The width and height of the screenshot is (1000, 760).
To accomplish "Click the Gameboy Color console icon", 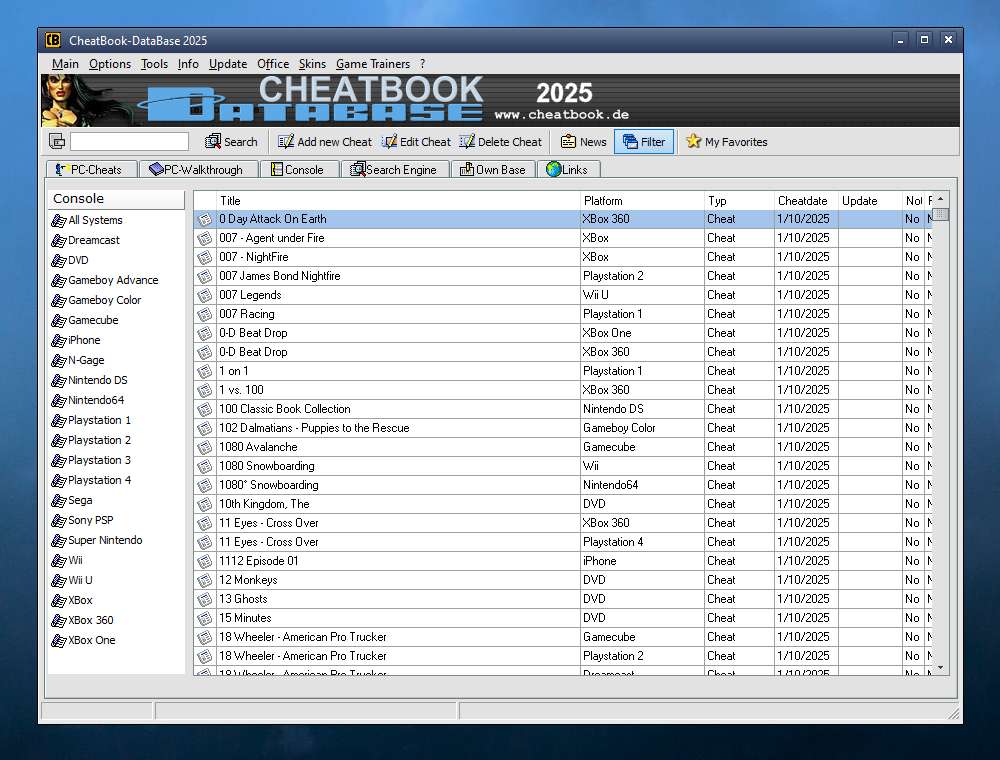I will [x=59, y=300].
